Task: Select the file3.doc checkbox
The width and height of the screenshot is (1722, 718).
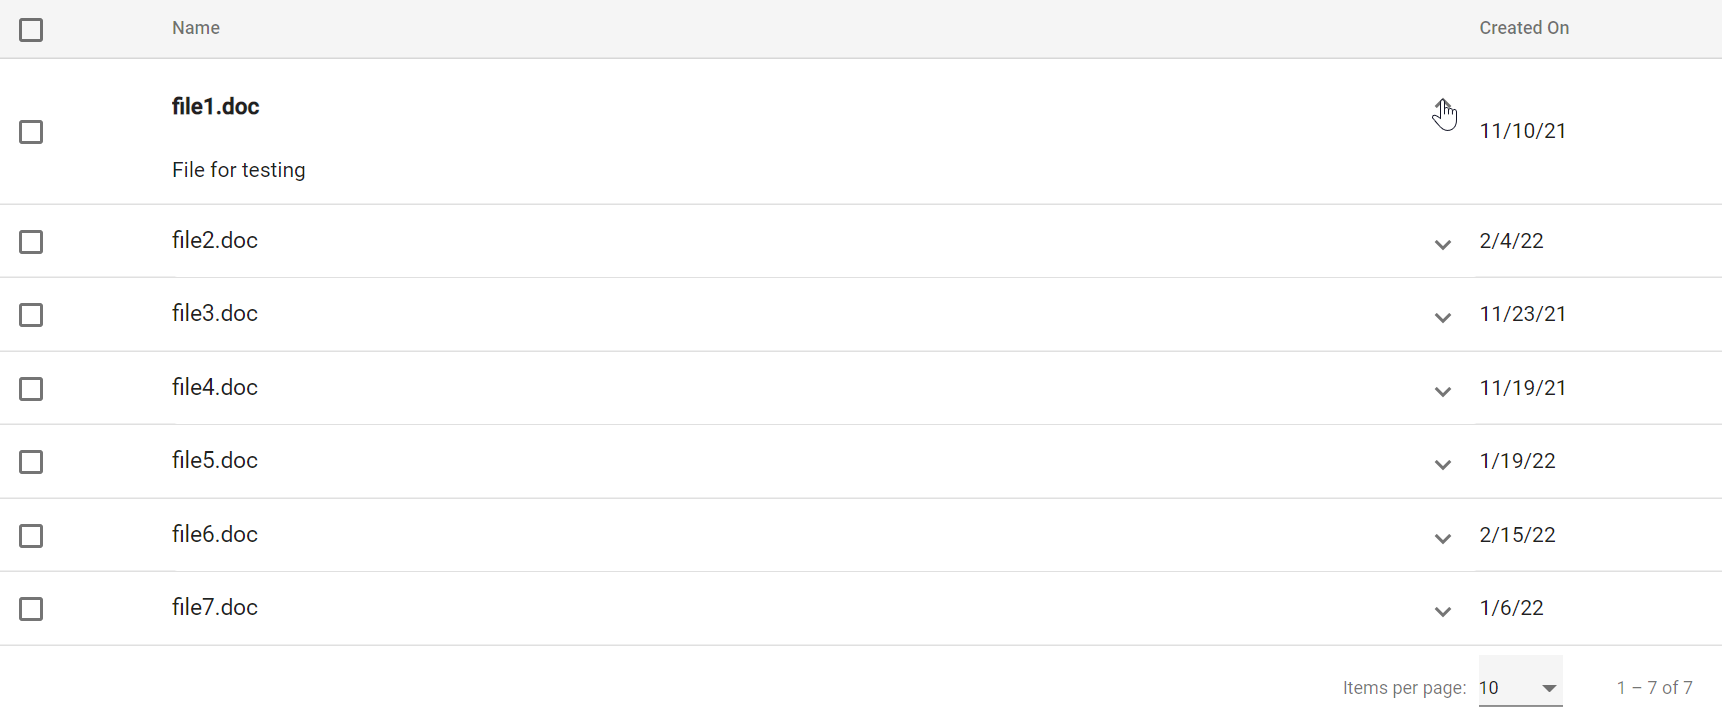Action: tap(31, 315)
